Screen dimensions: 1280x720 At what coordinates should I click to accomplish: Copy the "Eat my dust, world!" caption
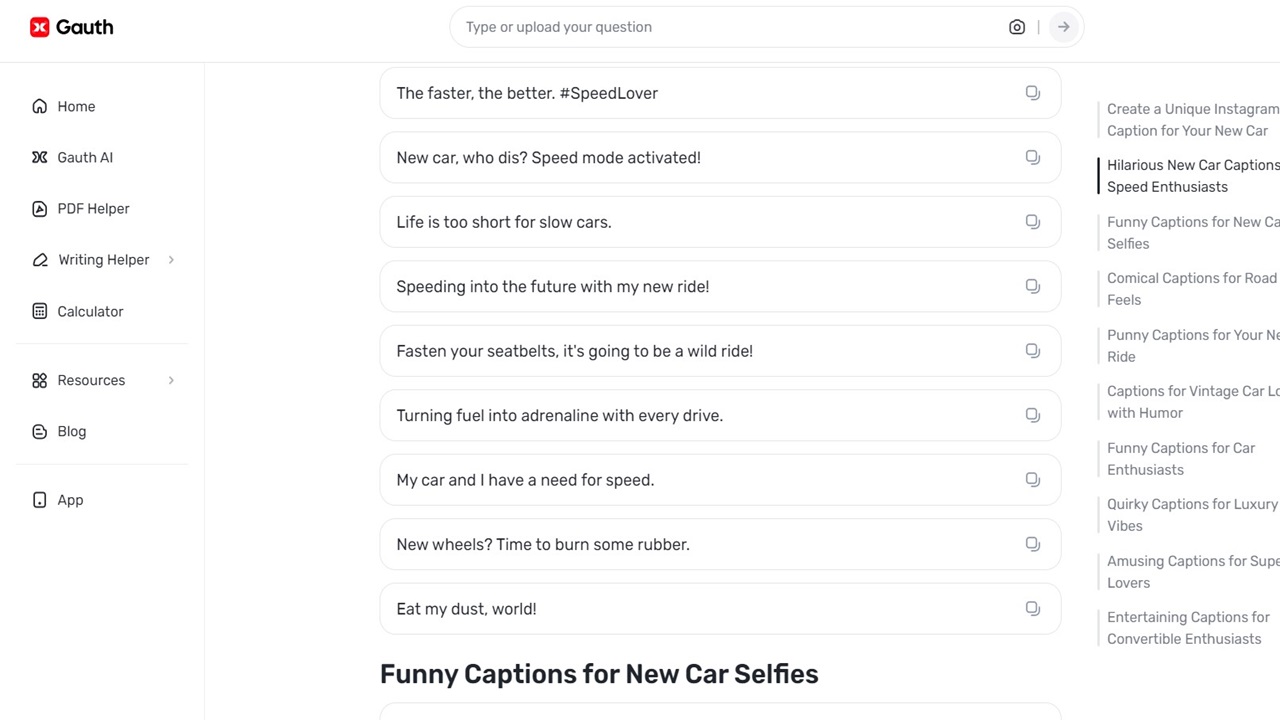[x=1032, y=609]
